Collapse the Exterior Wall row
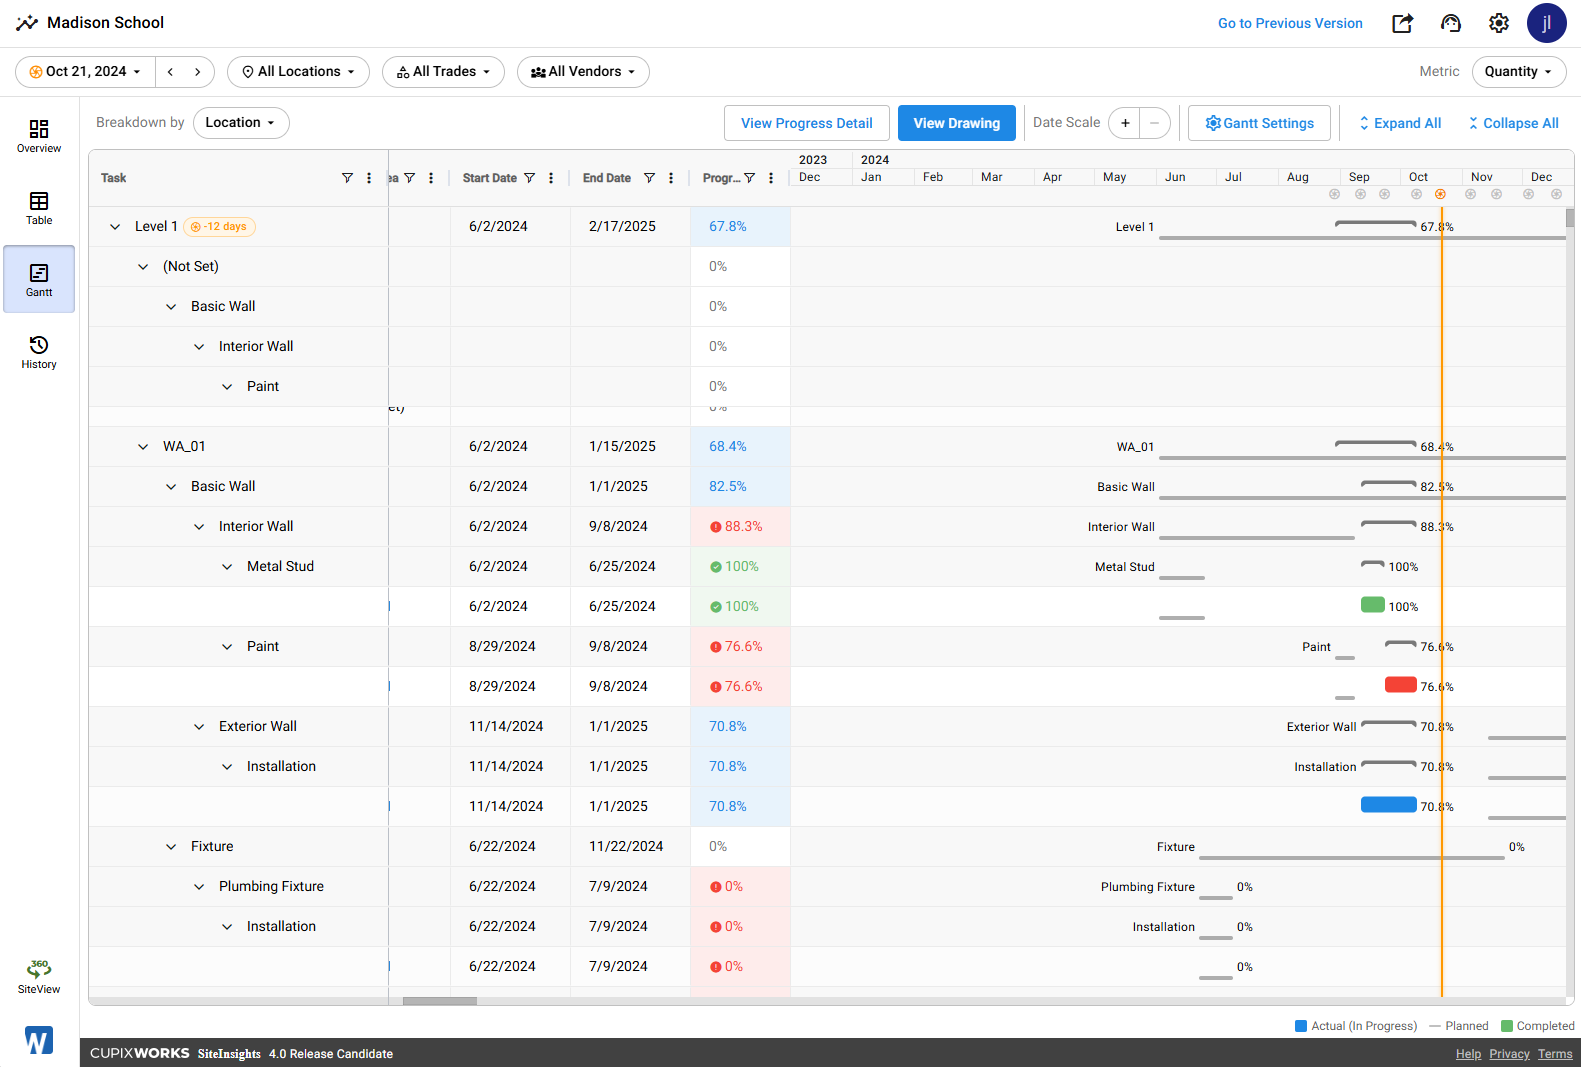 click(199, 727)
